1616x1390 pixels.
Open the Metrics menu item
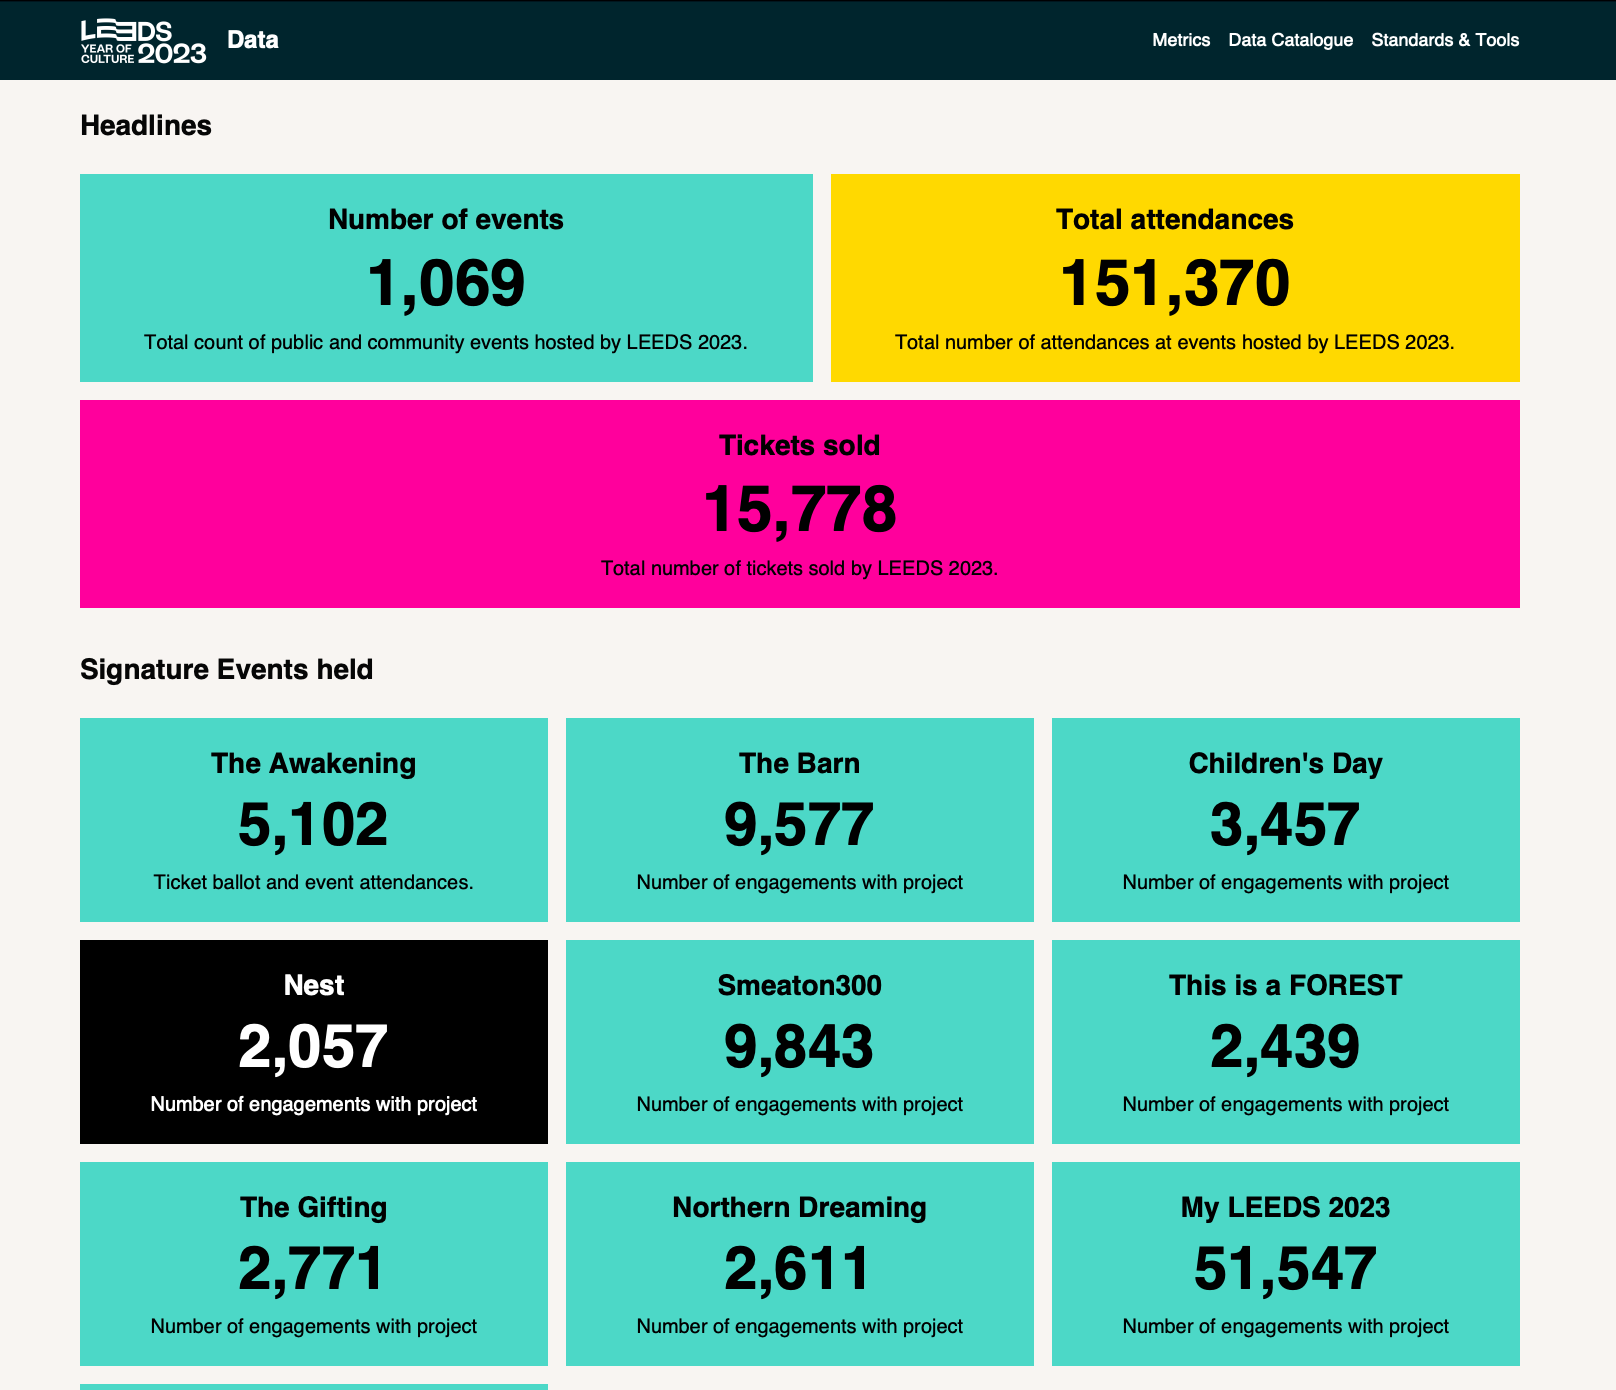pos(1181,40)
